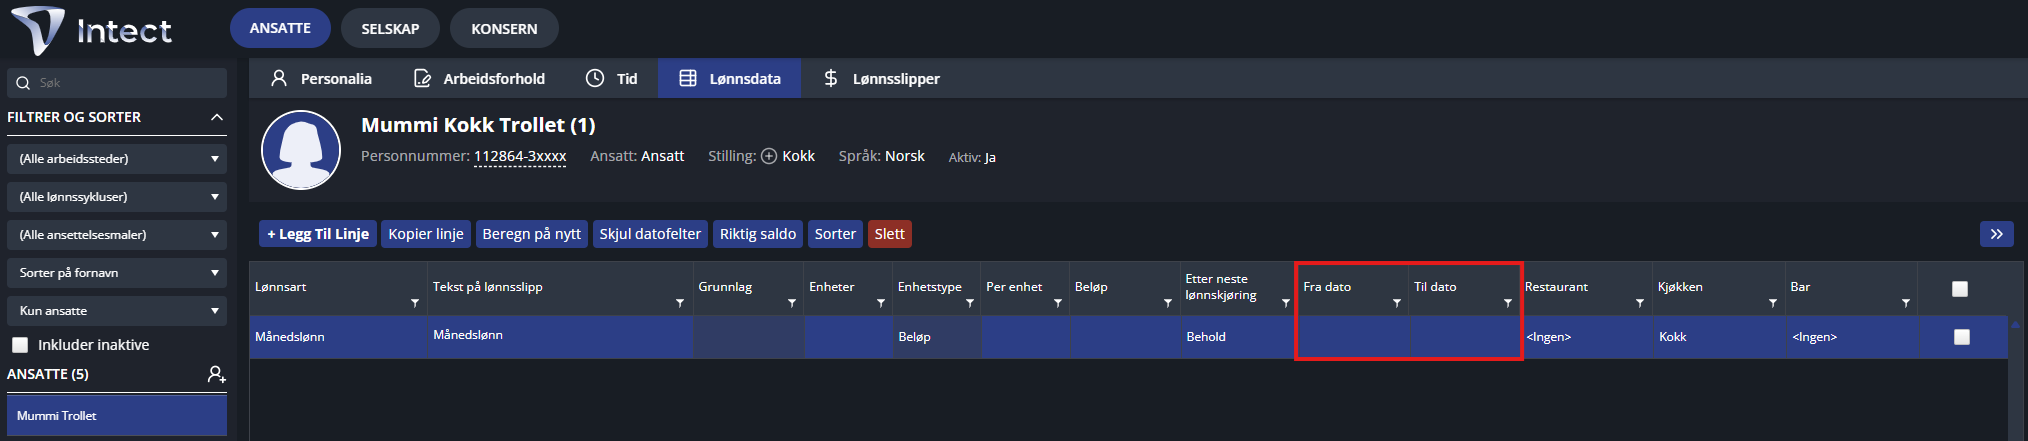This screenshot has width=2028, height=441.
Task: Click the Månedslønn Lønnsart cell
Action: (338, 337)
